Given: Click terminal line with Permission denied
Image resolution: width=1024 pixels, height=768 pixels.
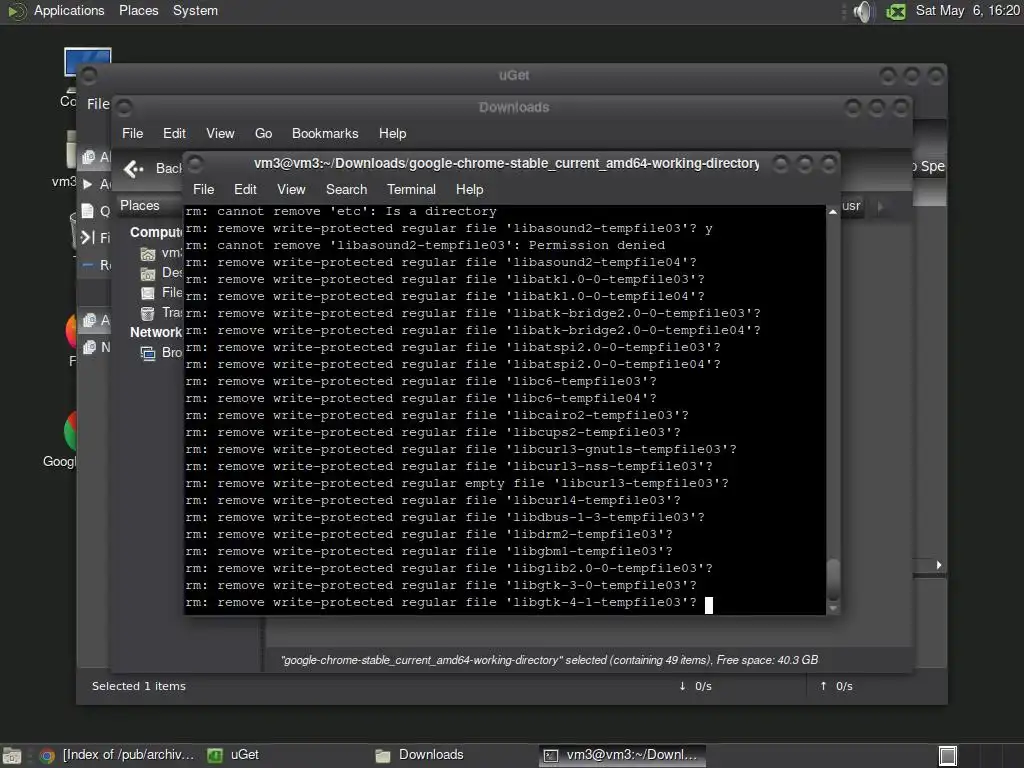Looking at the screenshot, I should coord(425,246).
